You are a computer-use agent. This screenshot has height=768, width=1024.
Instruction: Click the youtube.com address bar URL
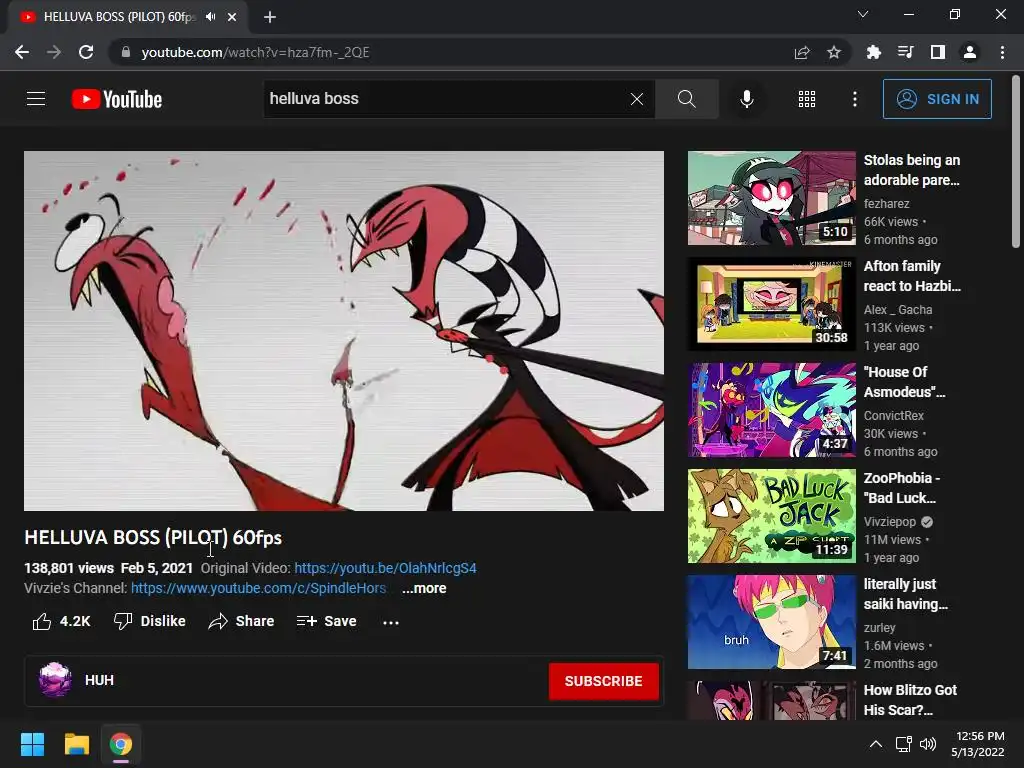coord(255,52)
